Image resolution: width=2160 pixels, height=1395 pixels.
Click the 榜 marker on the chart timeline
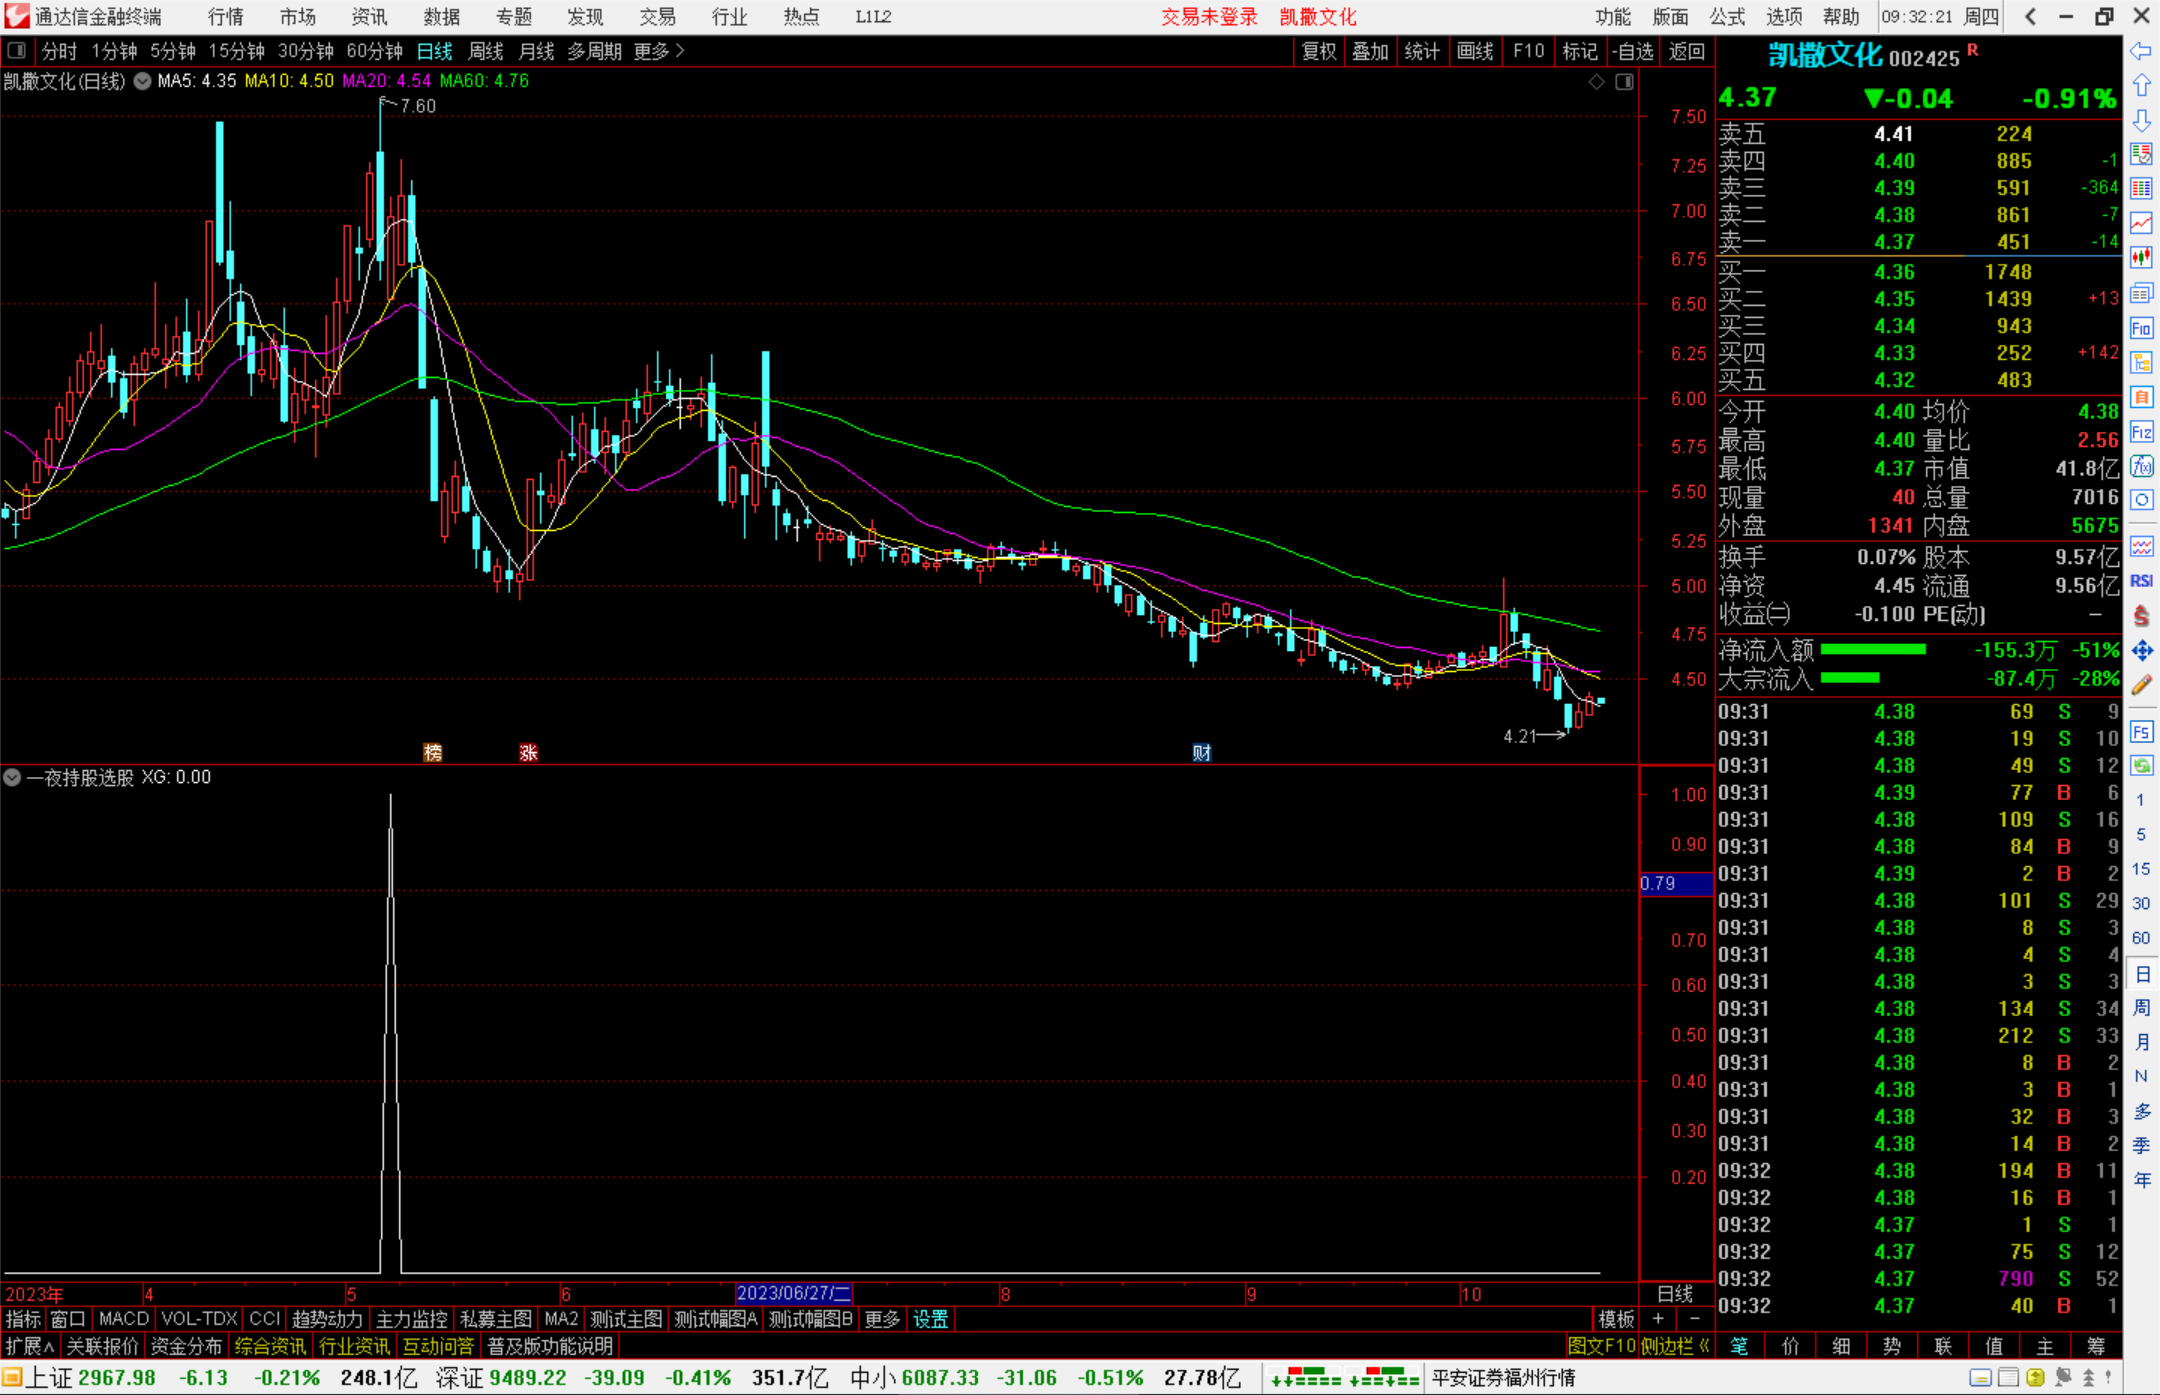[433, 752]
